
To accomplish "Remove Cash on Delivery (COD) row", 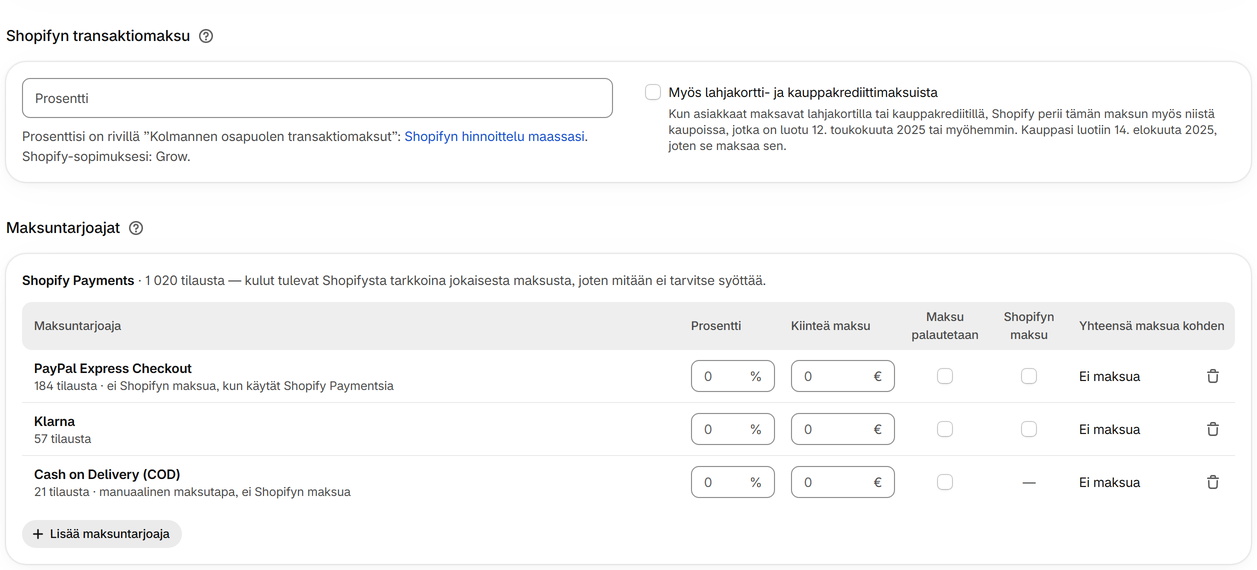I will 1213,482.
